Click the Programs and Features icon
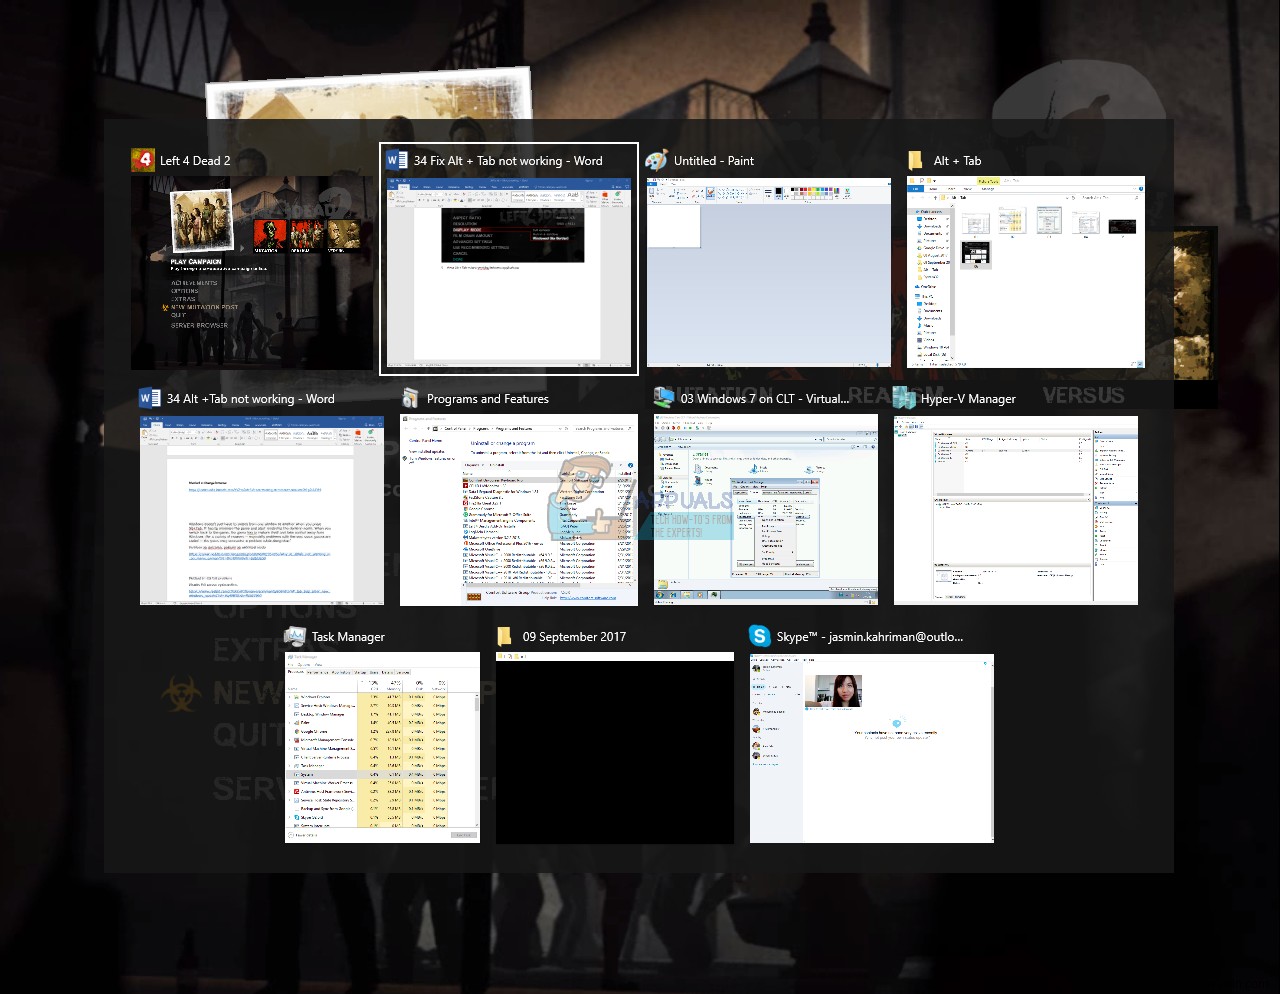The width and height of the screenshot is (1280, 994). point(410,398)
